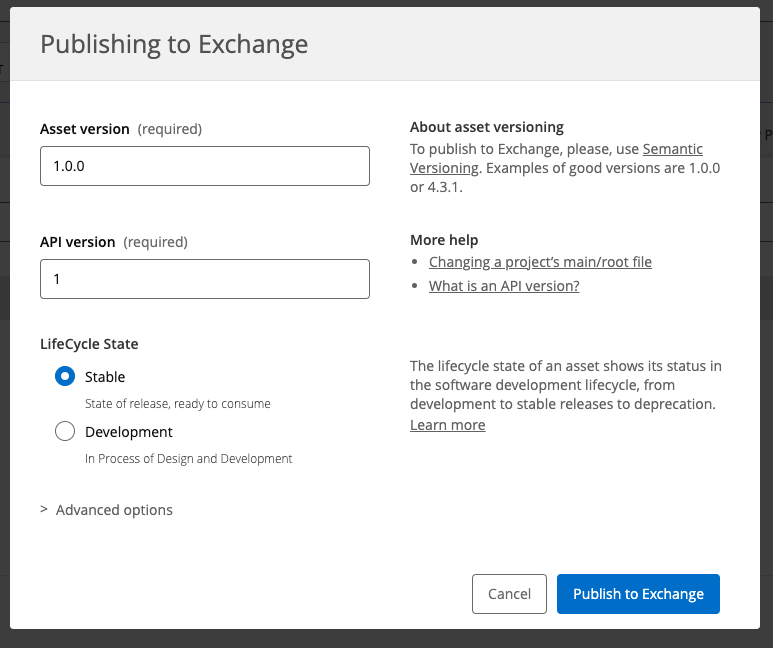Click the Publishing to Exchange dialog title

(x=174, y=44)
